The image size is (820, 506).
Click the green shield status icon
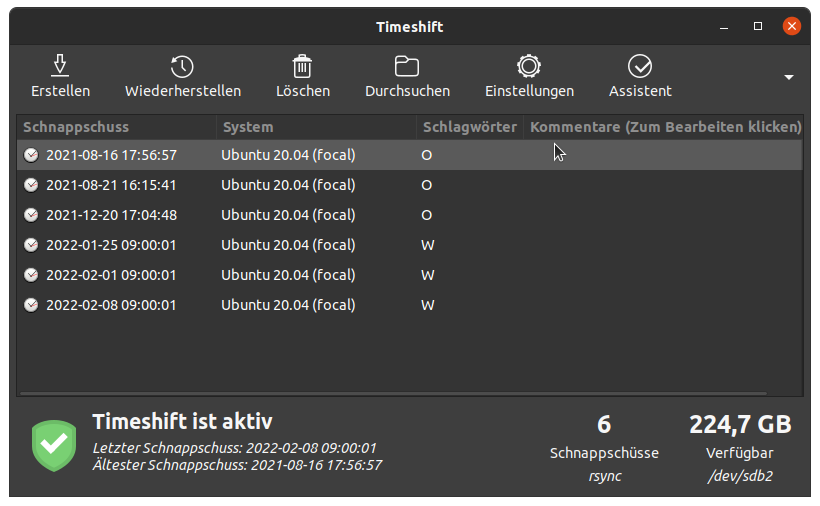click(54, 445)
